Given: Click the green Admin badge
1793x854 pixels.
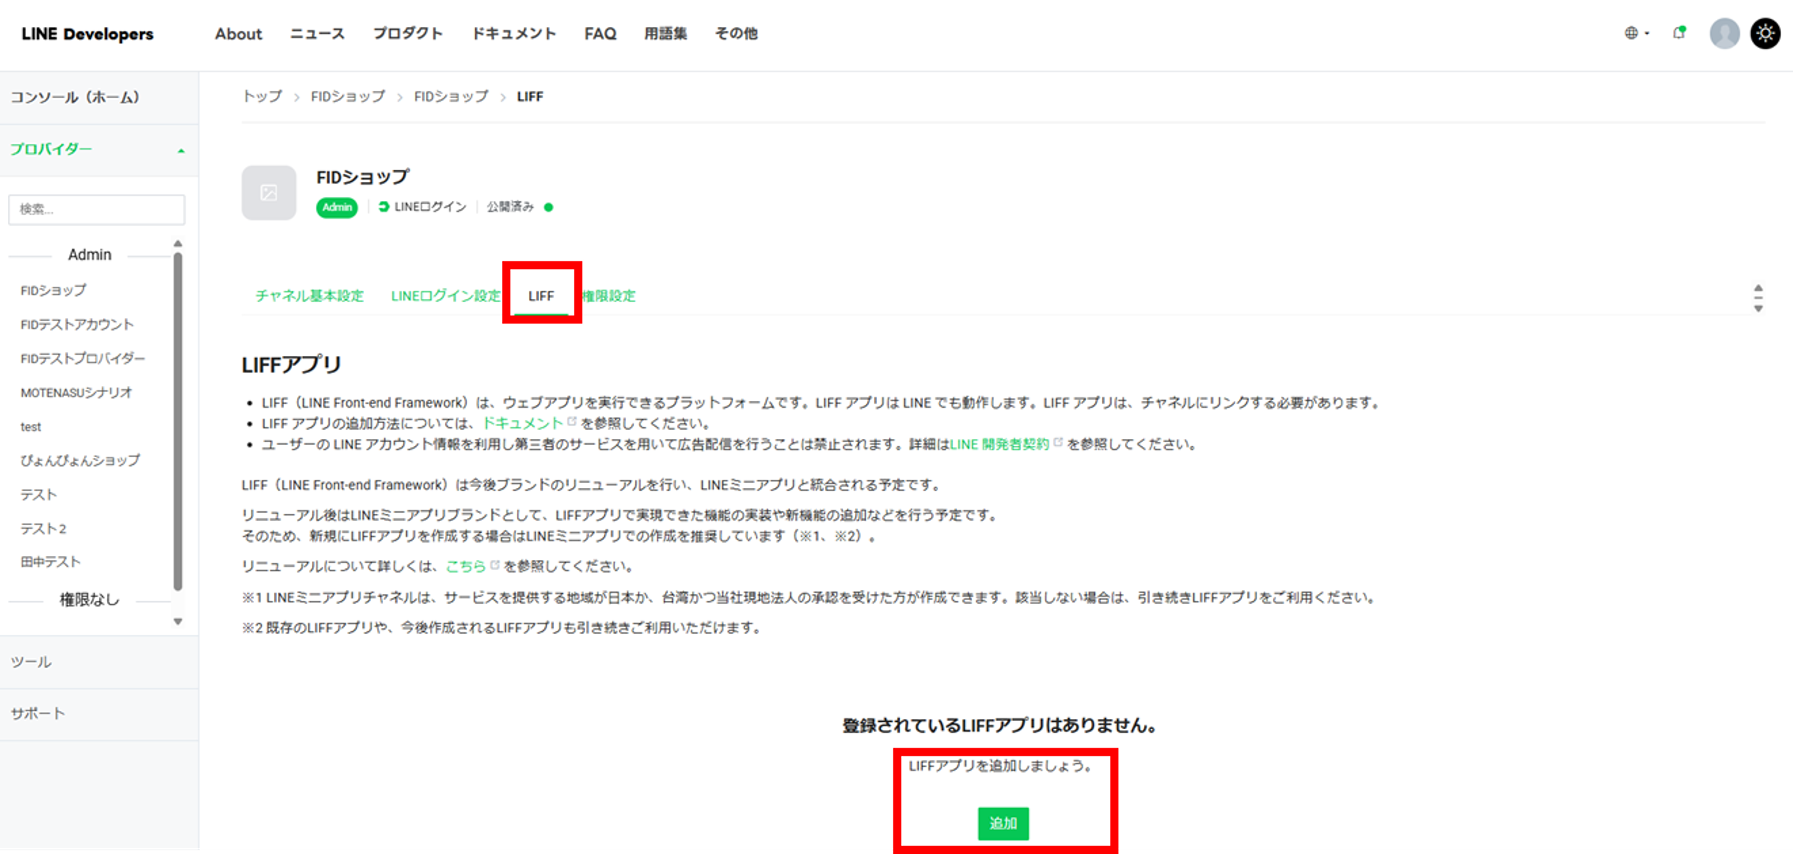Looking at the screenshot, I should tap(337, 207).
